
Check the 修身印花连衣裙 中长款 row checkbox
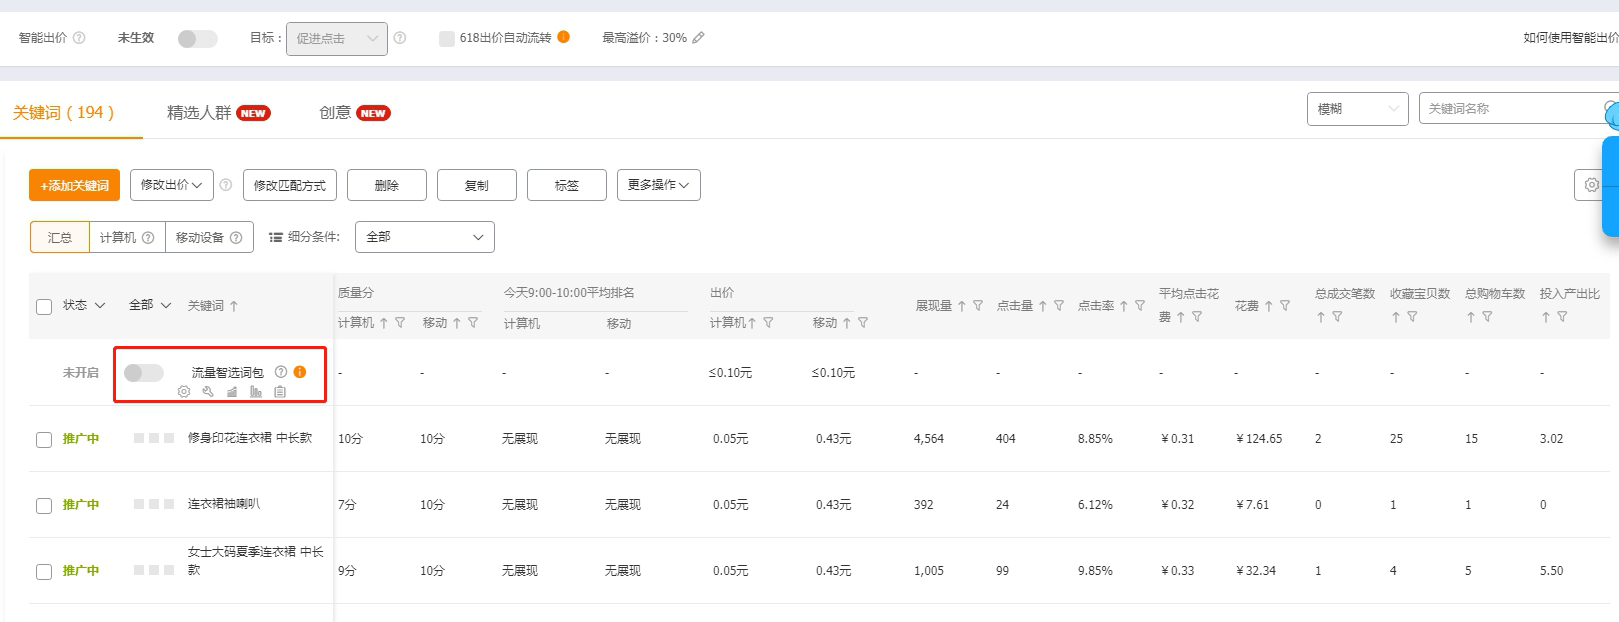tap(44, 440)
